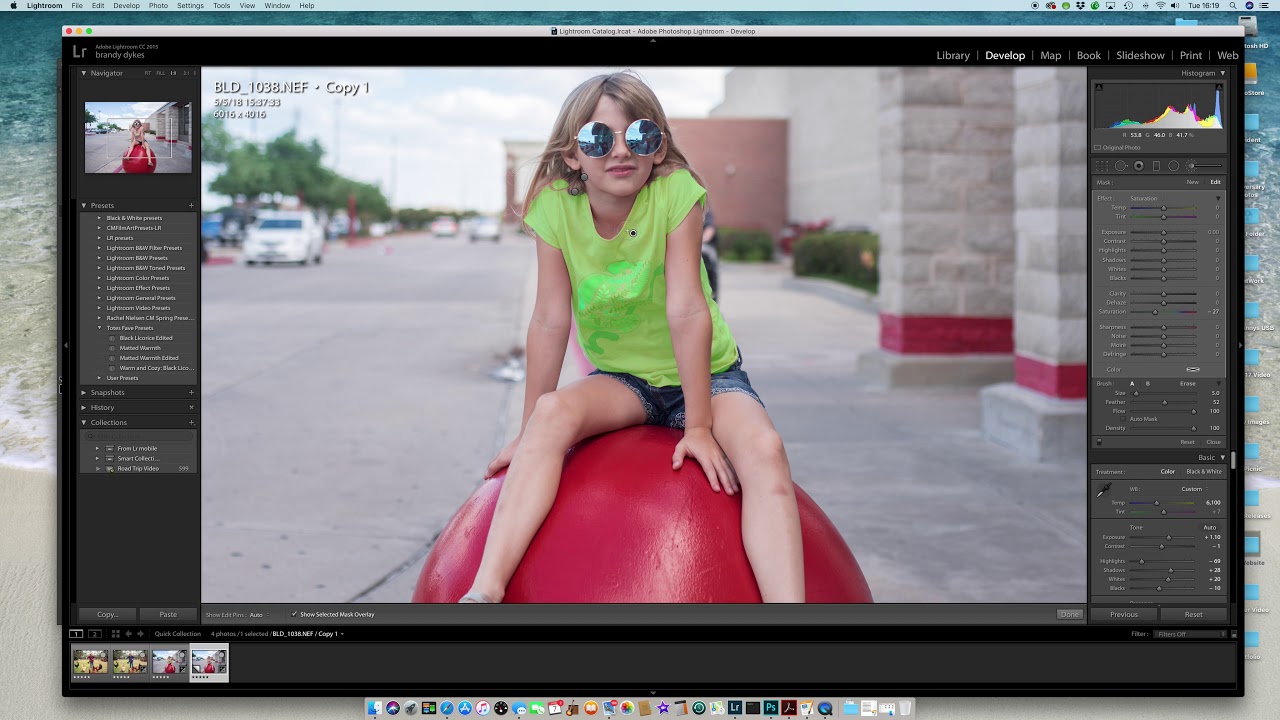Viewport: 1280px width, 720px height.
Task: Open second window display button 2
Action: click(x=94, y=633)
